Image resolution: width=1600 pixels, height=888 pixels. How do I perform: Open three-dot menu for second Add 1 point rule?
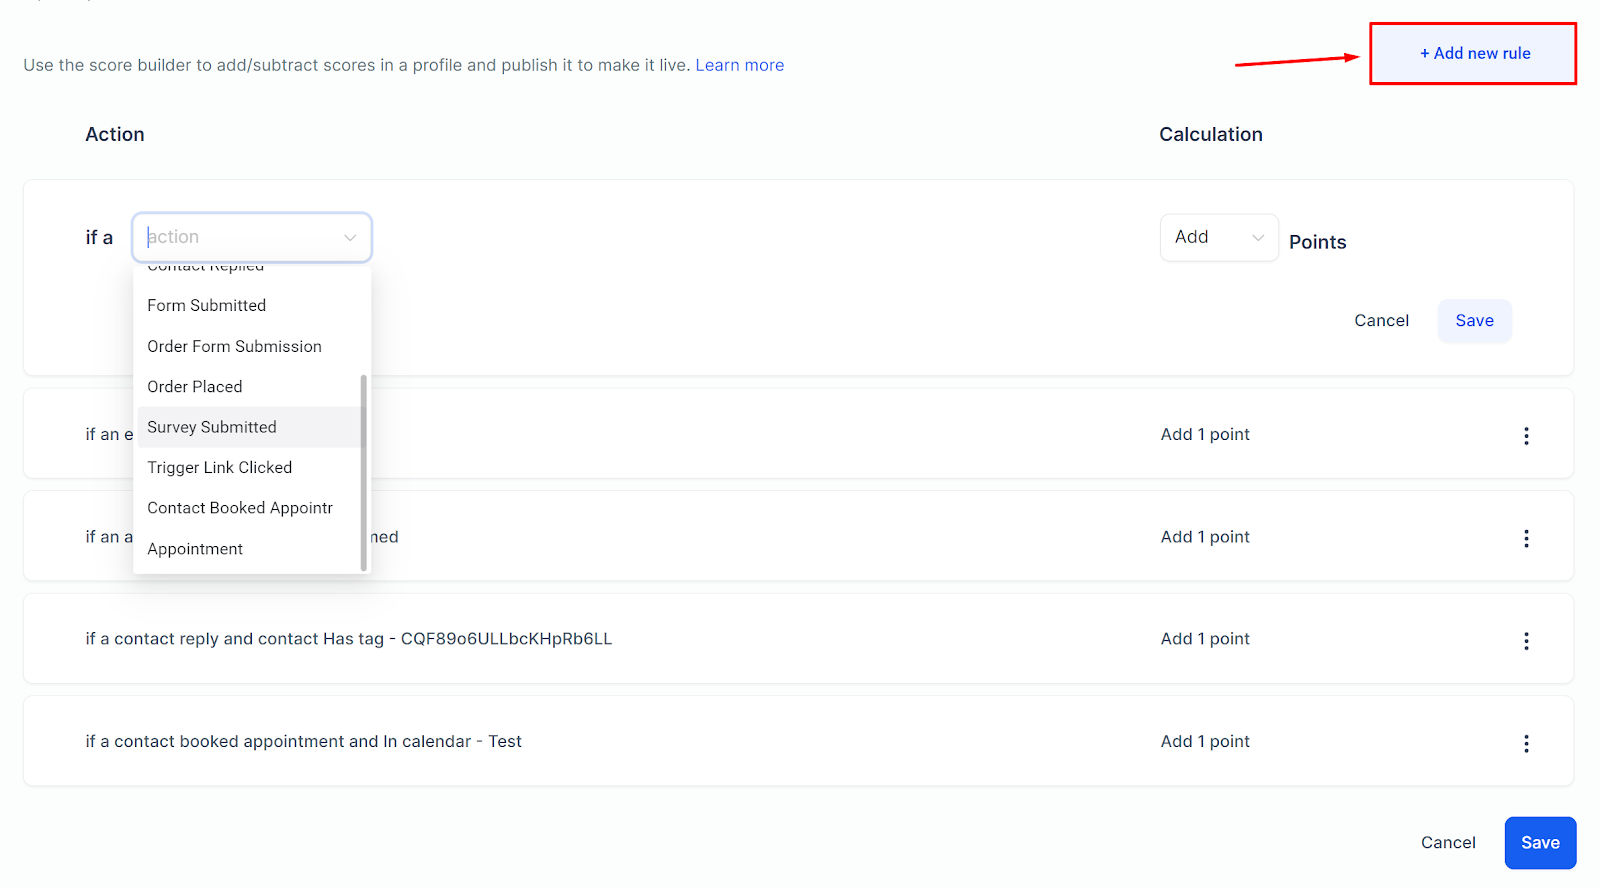click(1526, 539)
